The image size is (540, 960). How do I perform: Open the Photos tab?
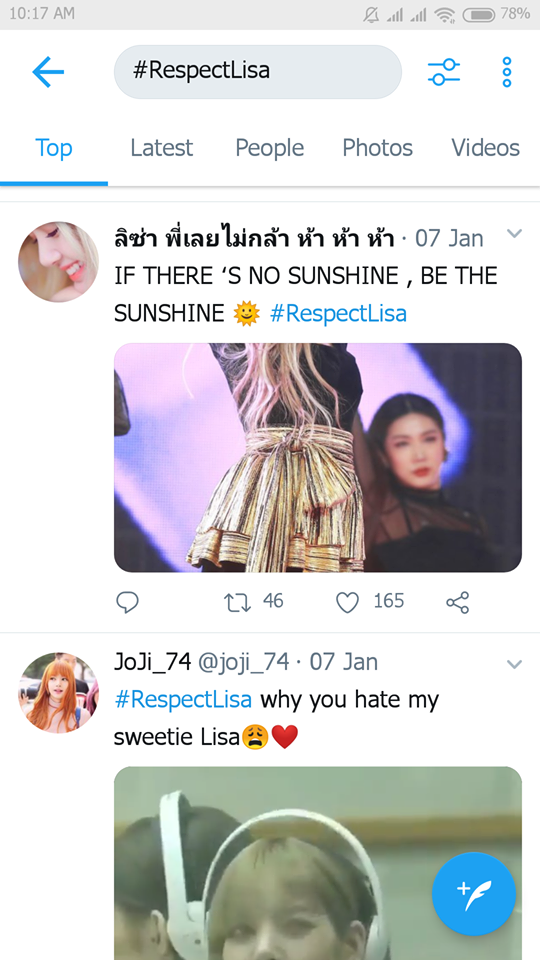point(377,148)
